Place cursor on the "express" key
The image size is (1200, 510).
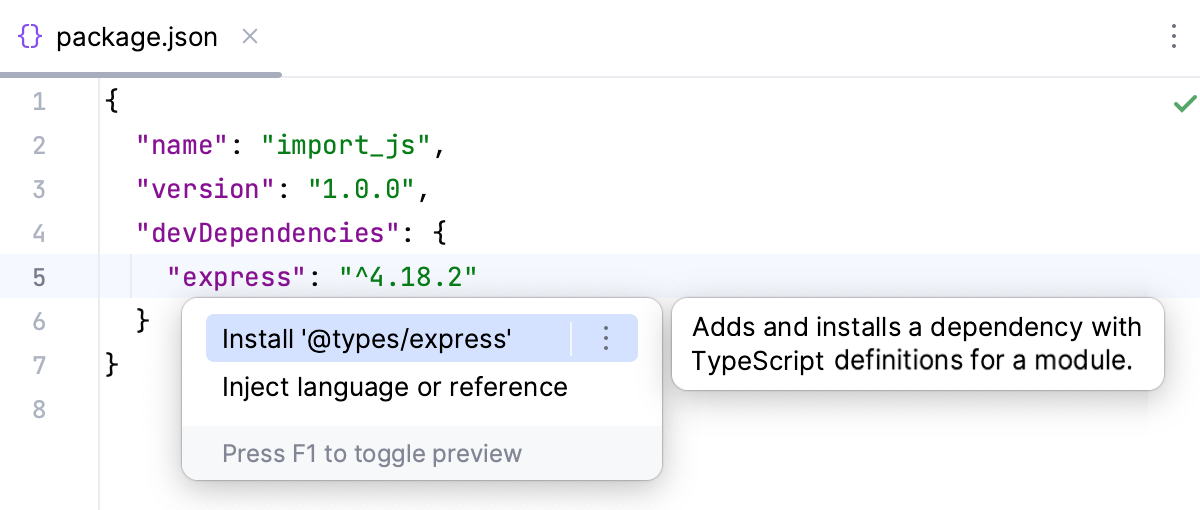[230, 277]
